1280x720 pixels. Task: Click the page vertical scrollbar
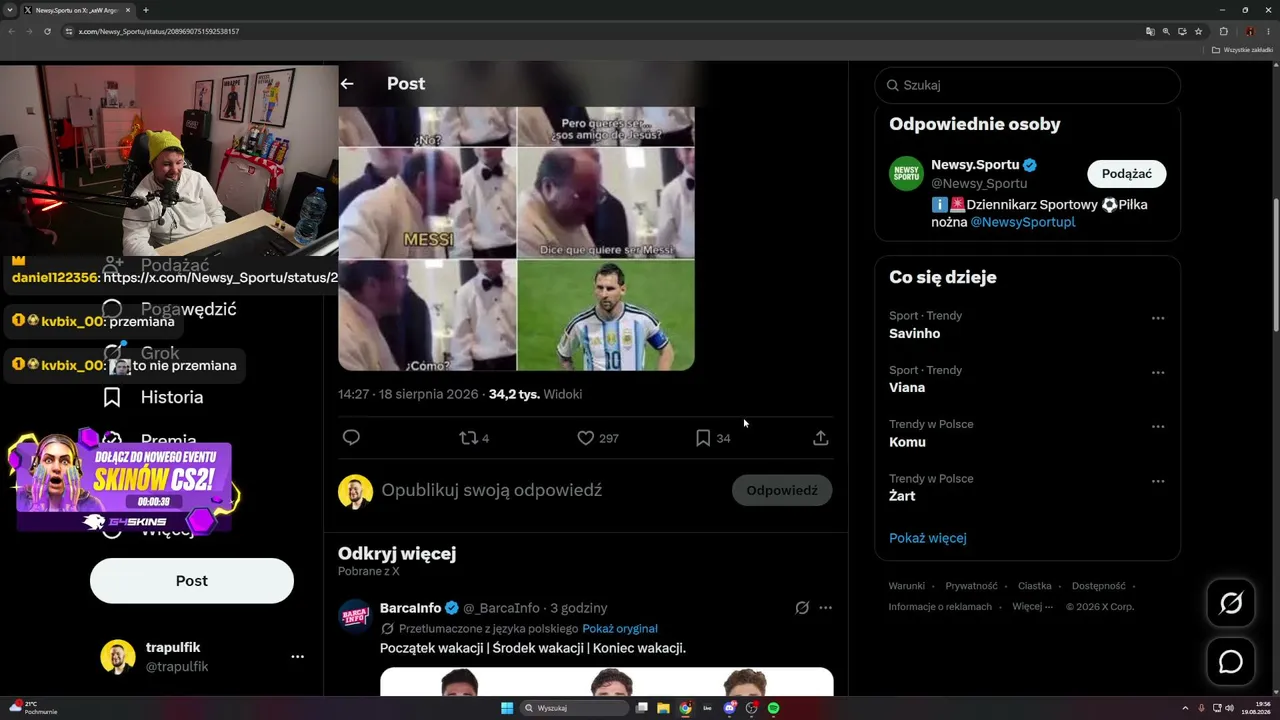tap(1275, 265)
